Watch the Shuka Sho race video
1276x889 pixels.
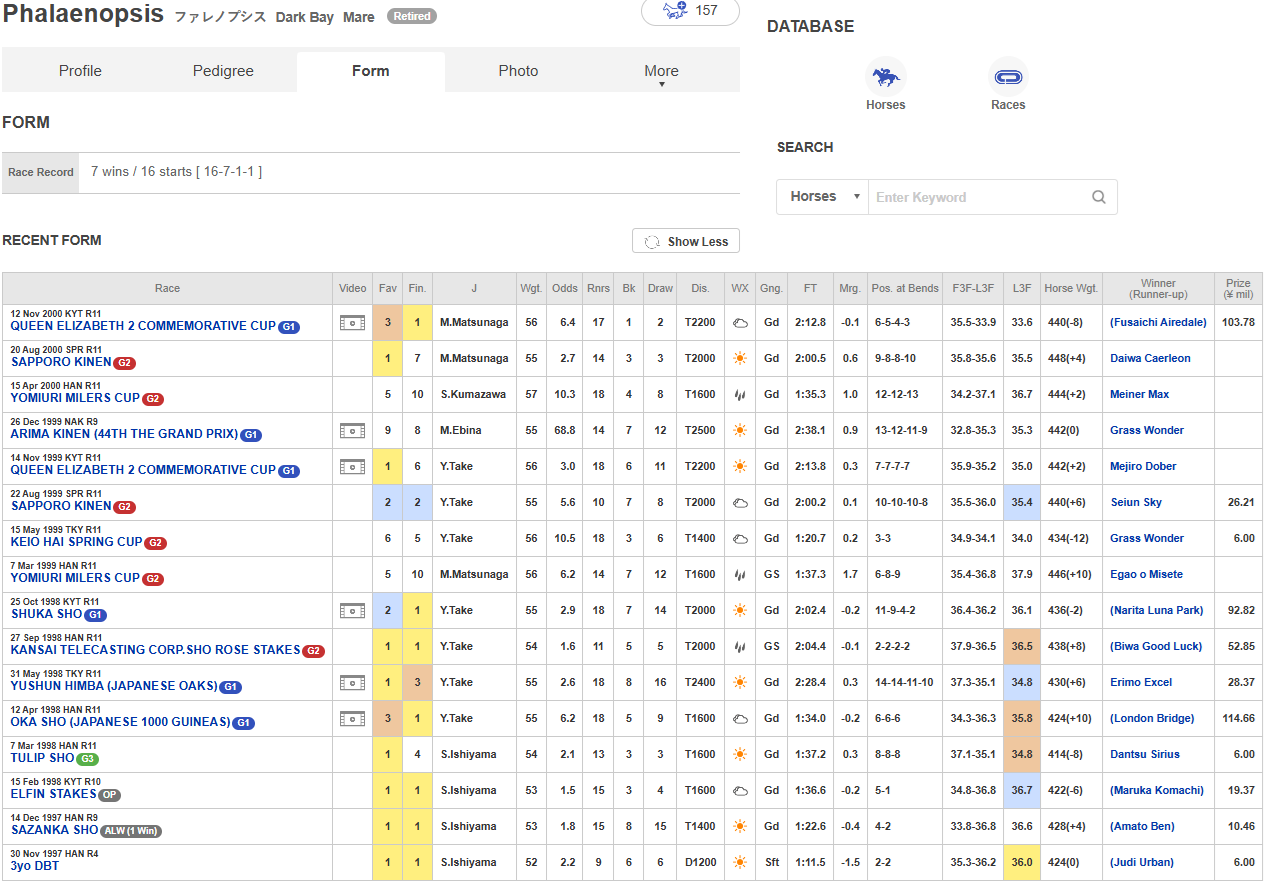352,610
